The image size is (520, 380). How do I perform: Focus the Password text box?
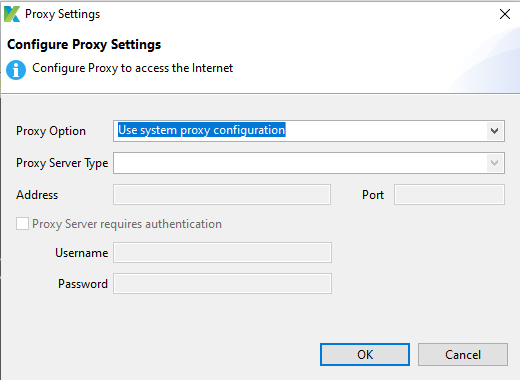222,284
